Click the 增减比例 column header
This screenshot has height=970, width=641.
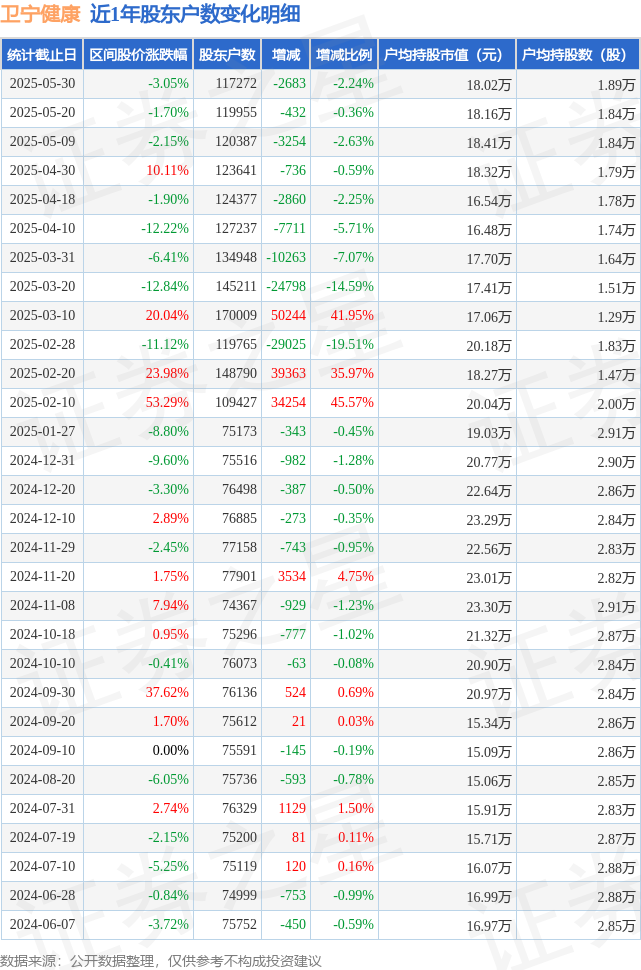coord(344,55)
